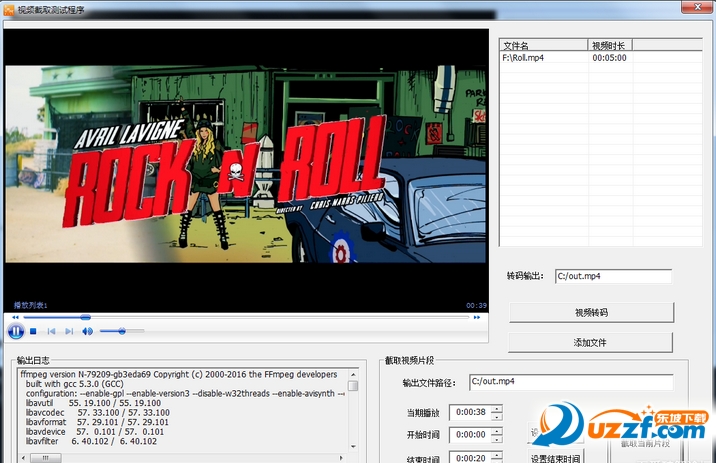
Task: Click the fast-forward double-arrow icon
Action: point(477,317)
